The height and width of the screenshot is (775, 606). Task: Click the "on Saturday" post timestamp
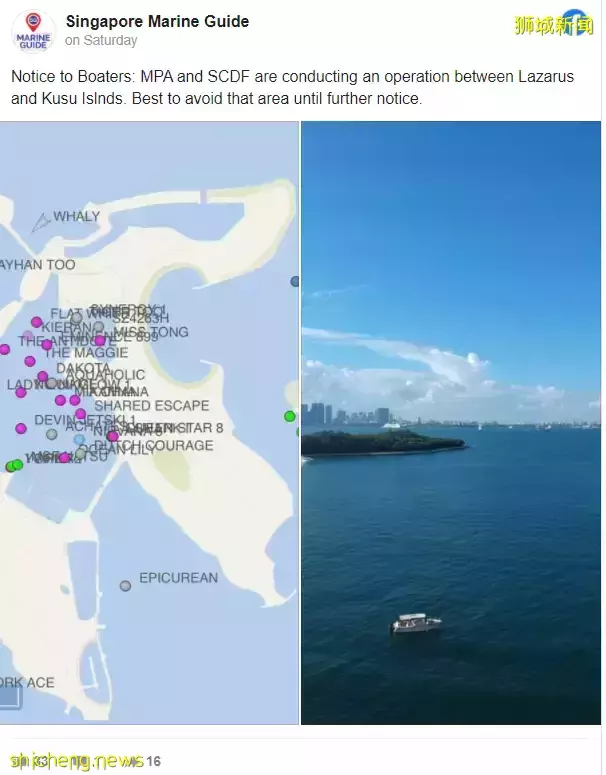pos(101,41)
